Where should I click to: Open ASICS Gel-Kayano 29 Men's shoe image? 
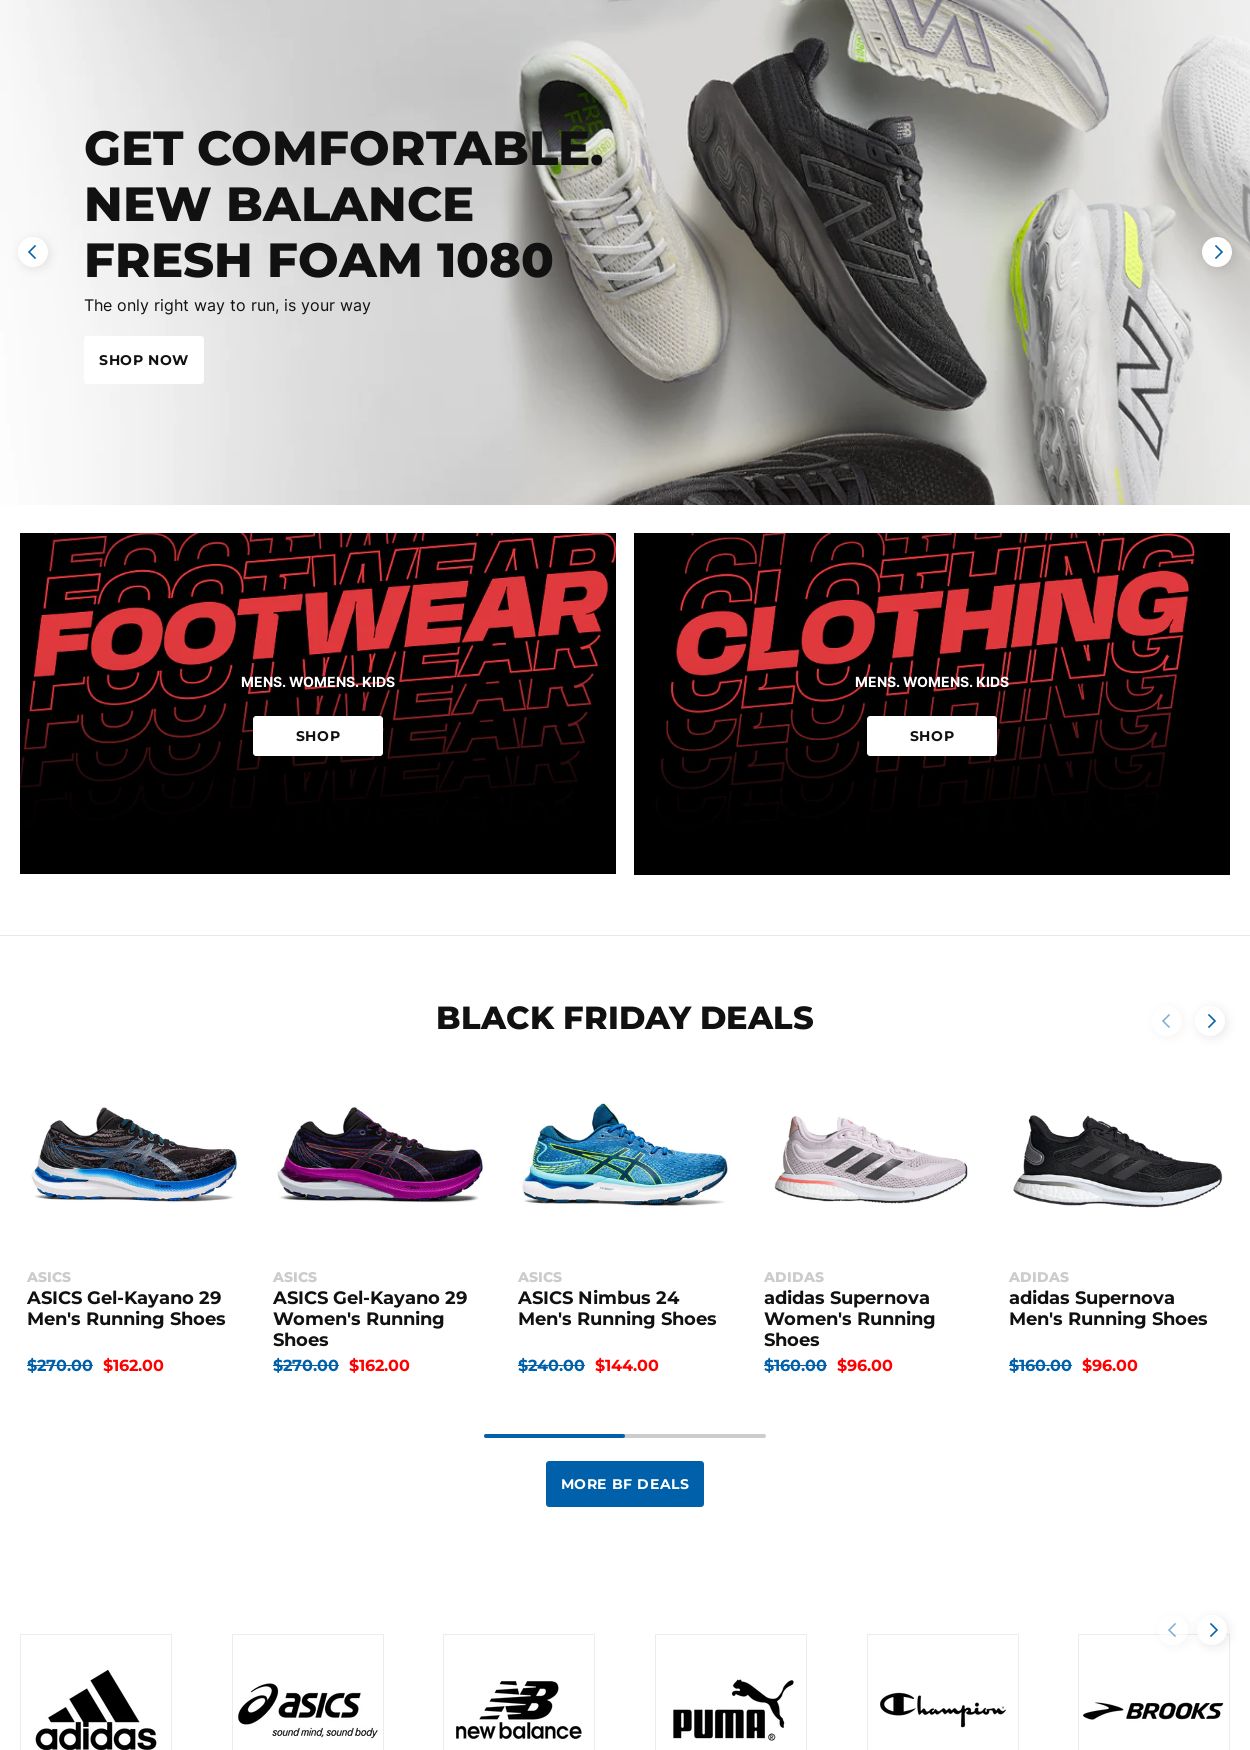(134, 1155)
